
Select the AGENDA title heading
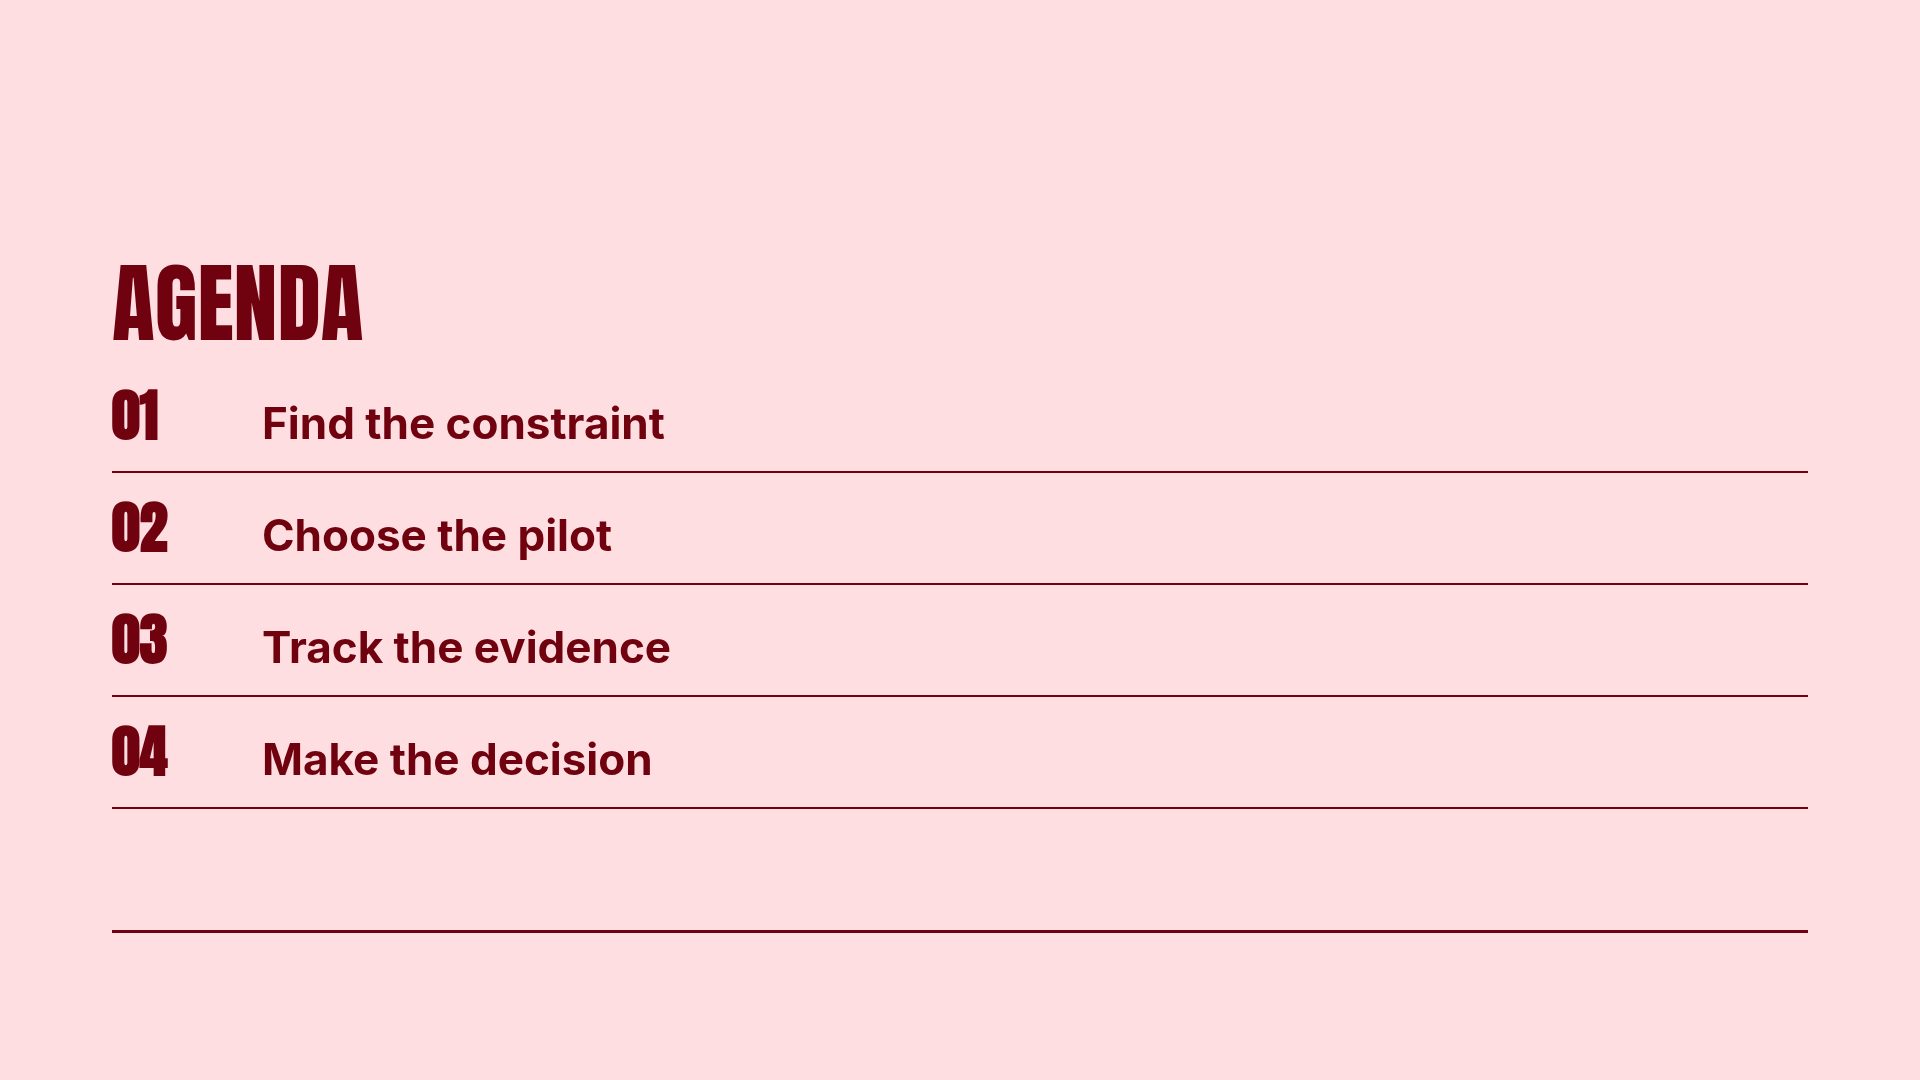[x=238, y=304]
